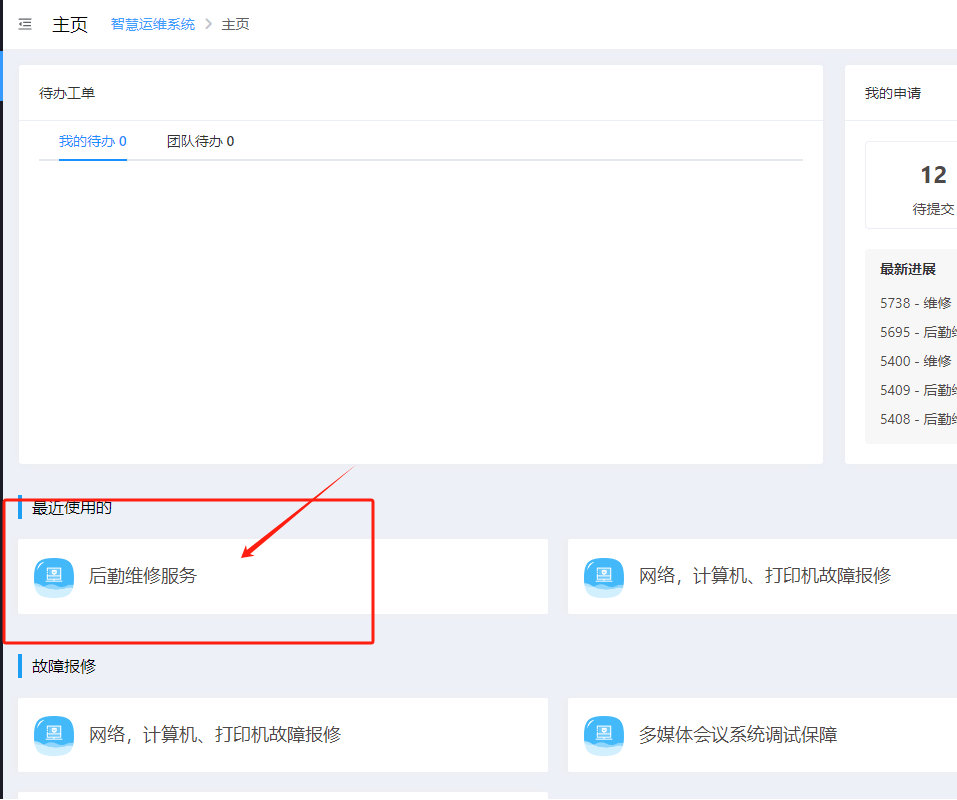Image resolution: width=957 pixels, height=800 pixels.
Task: Click the 待办工单 panel header
Action: point(67,93)
